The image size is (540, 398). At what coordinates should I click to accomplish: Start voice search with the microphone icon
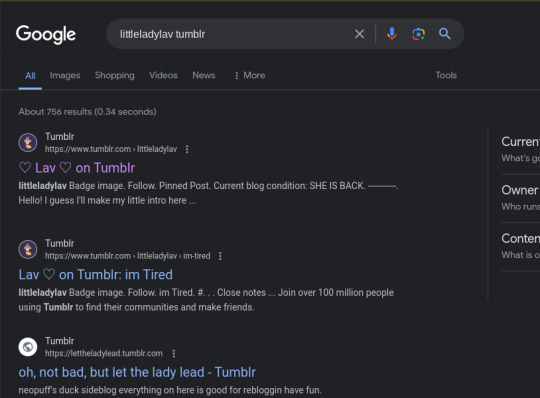[x=392, y=34]
